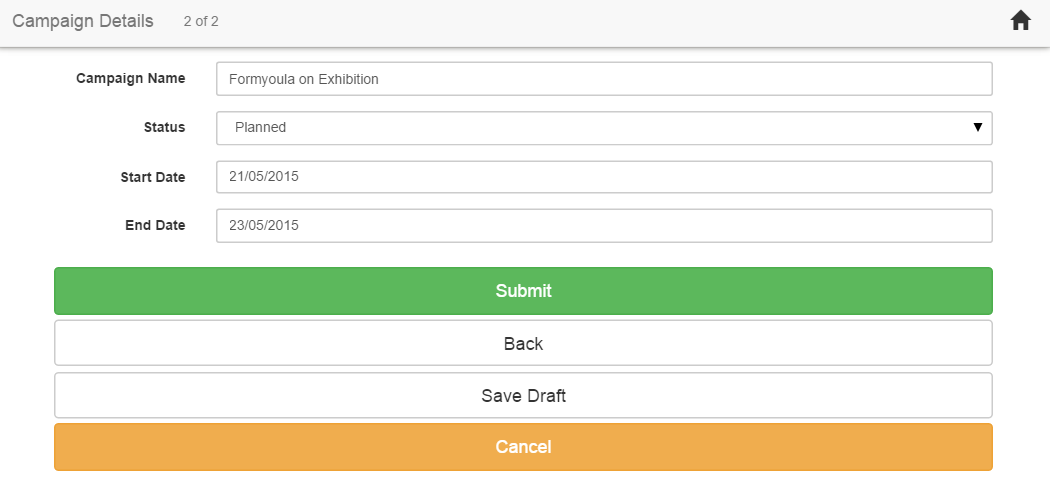
Task: Select the Planned value in Status
Action: click(x=260, y=128)
